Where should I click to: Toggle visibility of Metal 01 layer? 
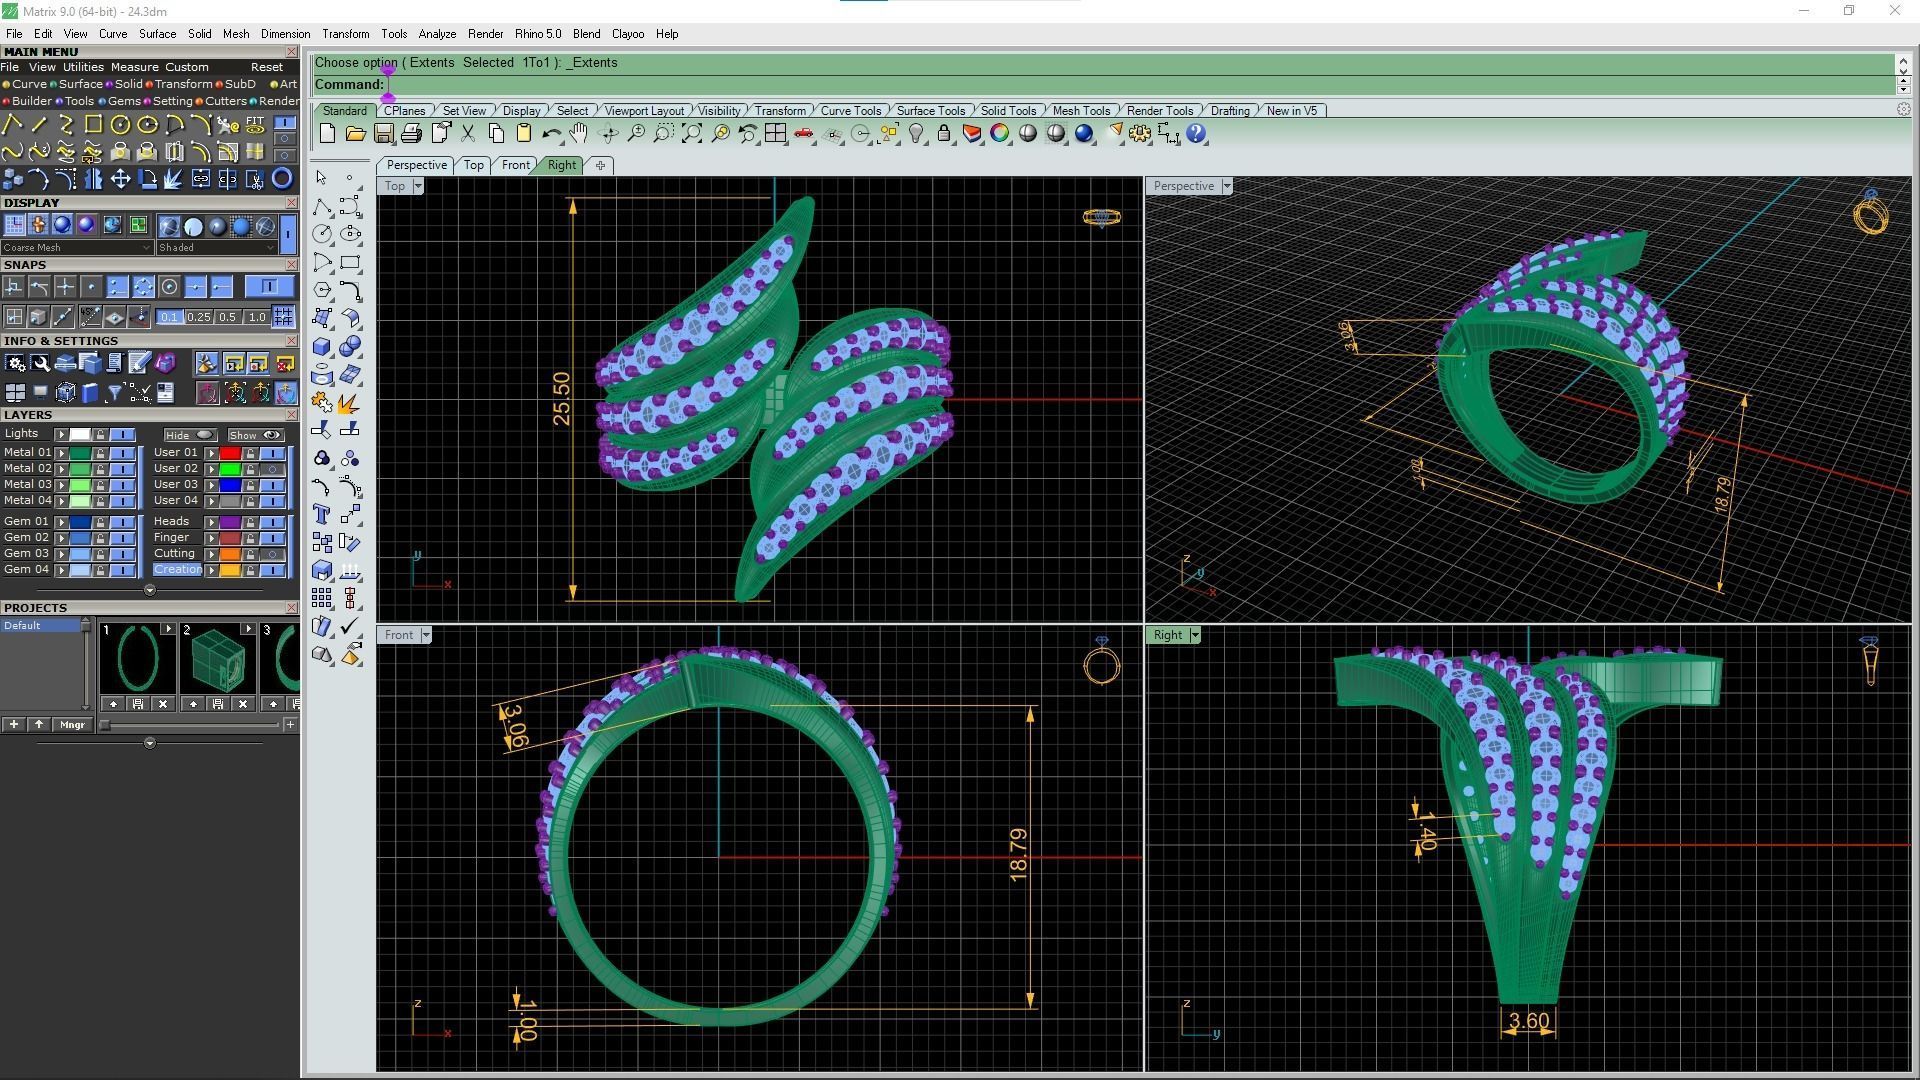123,453
